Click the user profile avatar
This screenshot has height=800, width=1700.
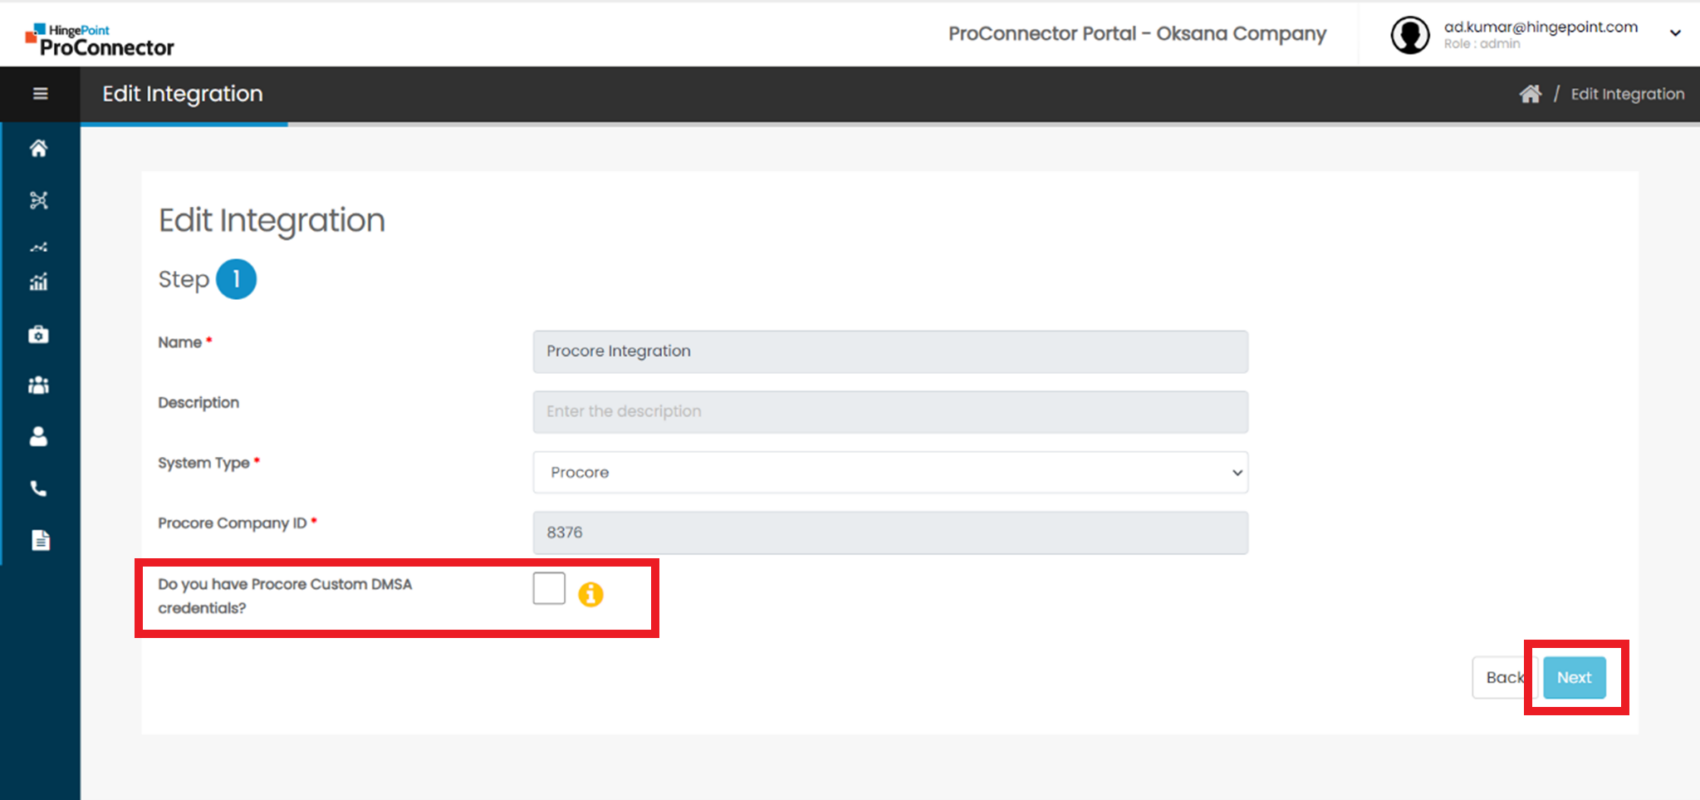coord(1410,35)
